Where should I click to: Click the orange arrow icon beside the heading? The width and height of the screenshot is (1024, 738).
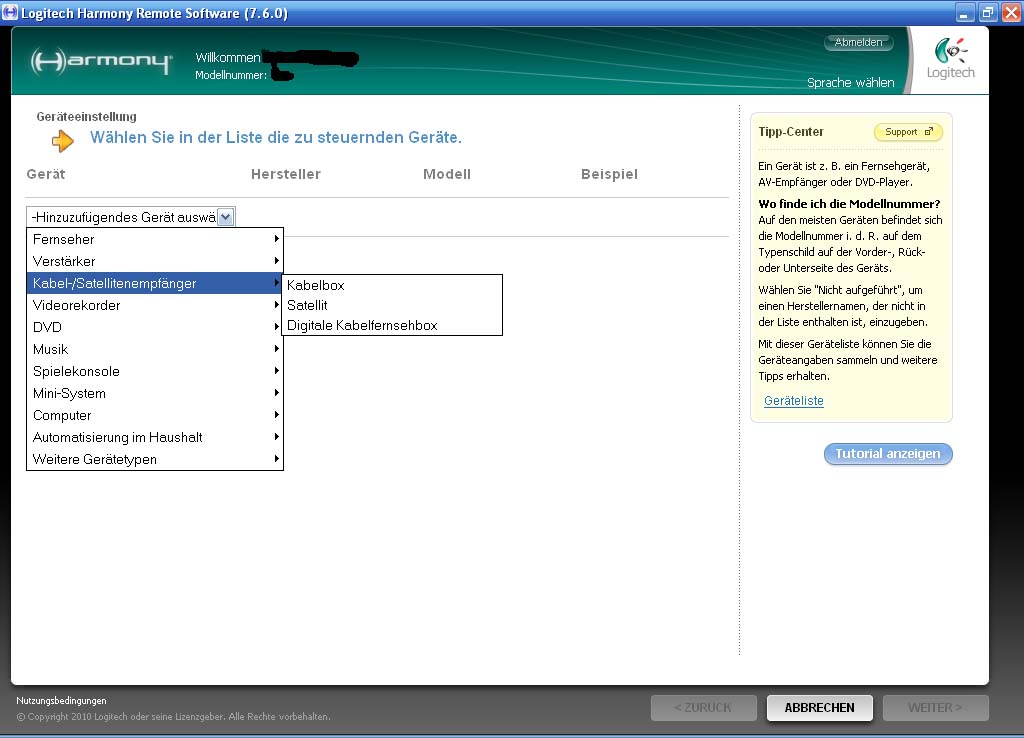tap(63, 140)
